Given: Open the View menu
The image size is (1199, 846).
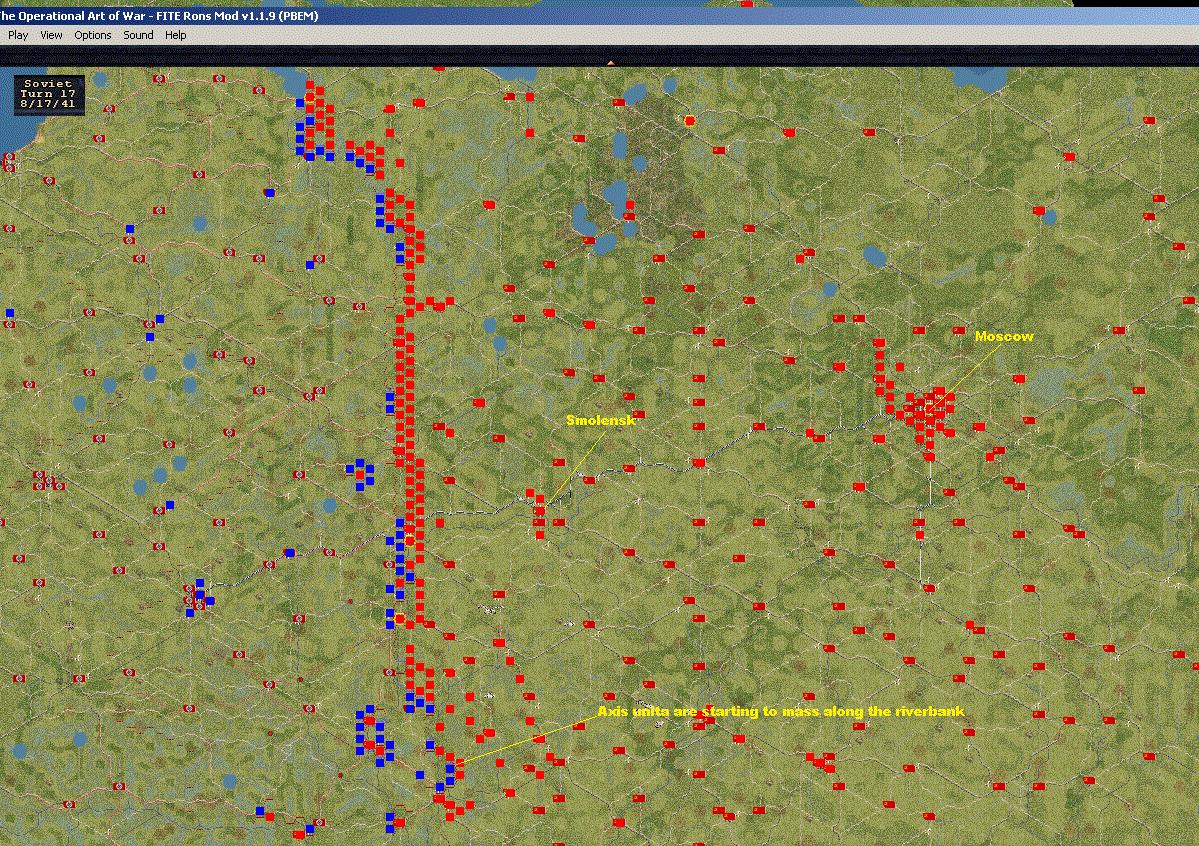Looking at the screenshot, I should coord(51,35).
